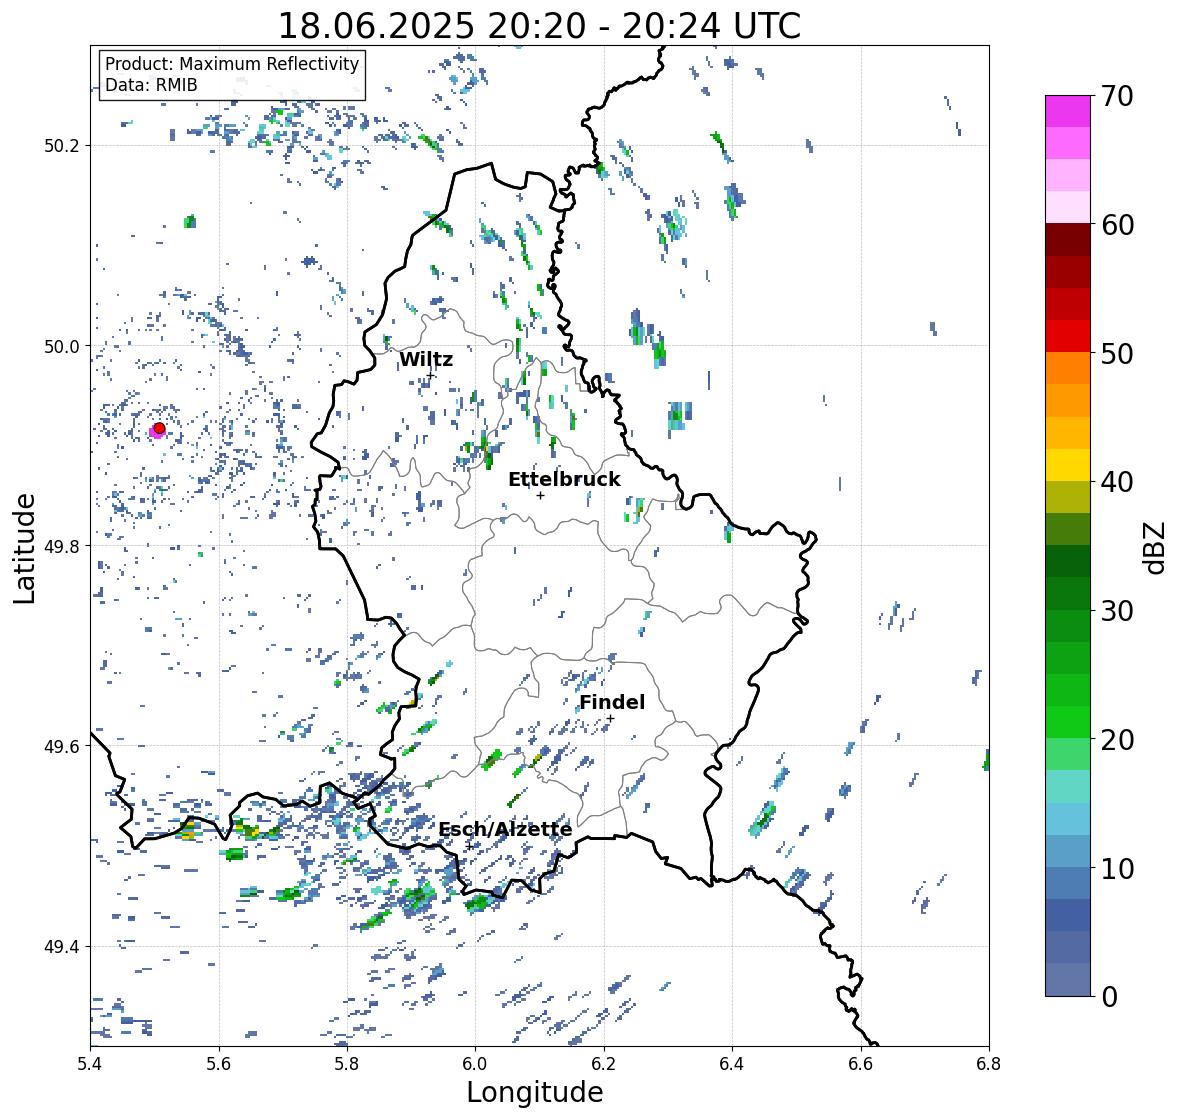Click the 30 value on the colorbar
The width and height of the screenshot is (1179, 1117).
click(1117, 610)
